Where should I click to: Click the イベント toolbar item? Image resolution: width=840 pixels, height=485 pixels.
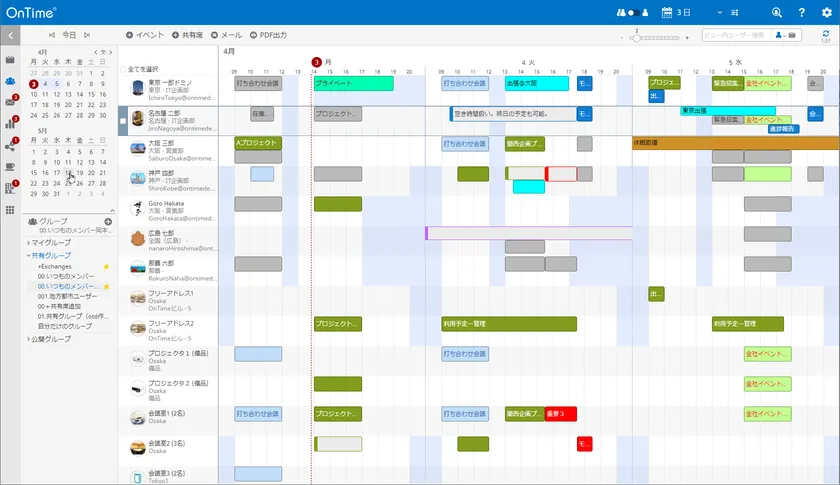[x=145, y=35]
